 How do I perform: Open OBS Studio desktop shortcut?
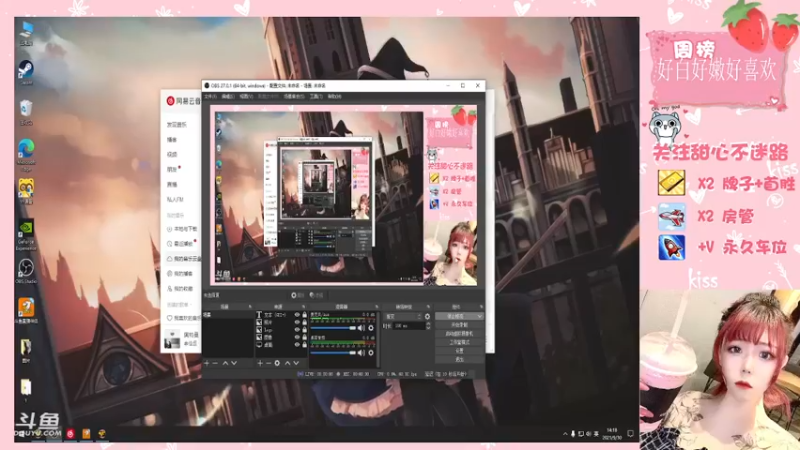(26, 271)
